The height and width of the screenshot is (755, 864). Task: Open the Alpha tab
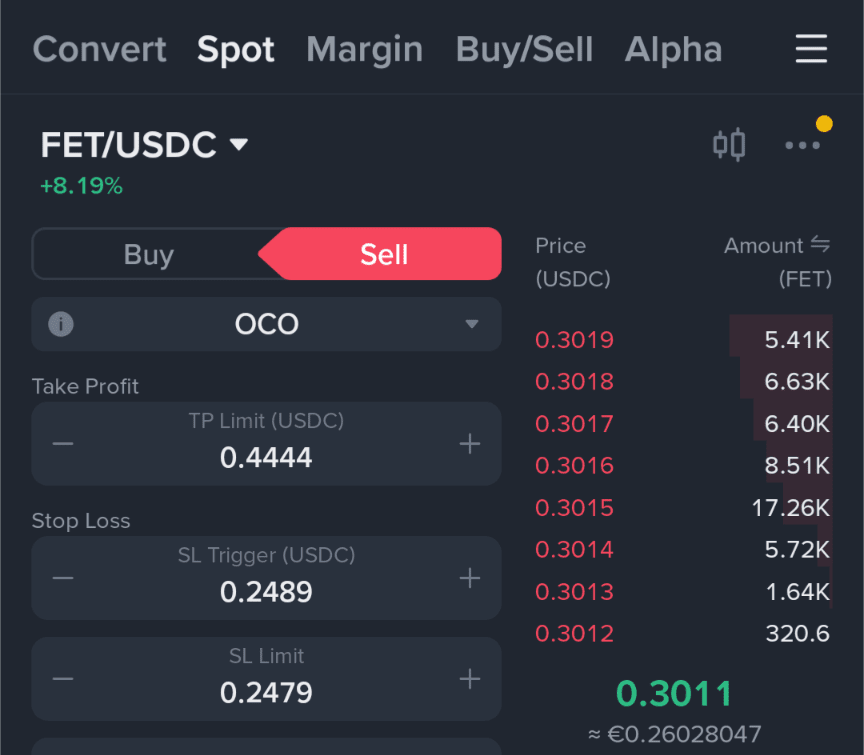[x=673, y=49]
